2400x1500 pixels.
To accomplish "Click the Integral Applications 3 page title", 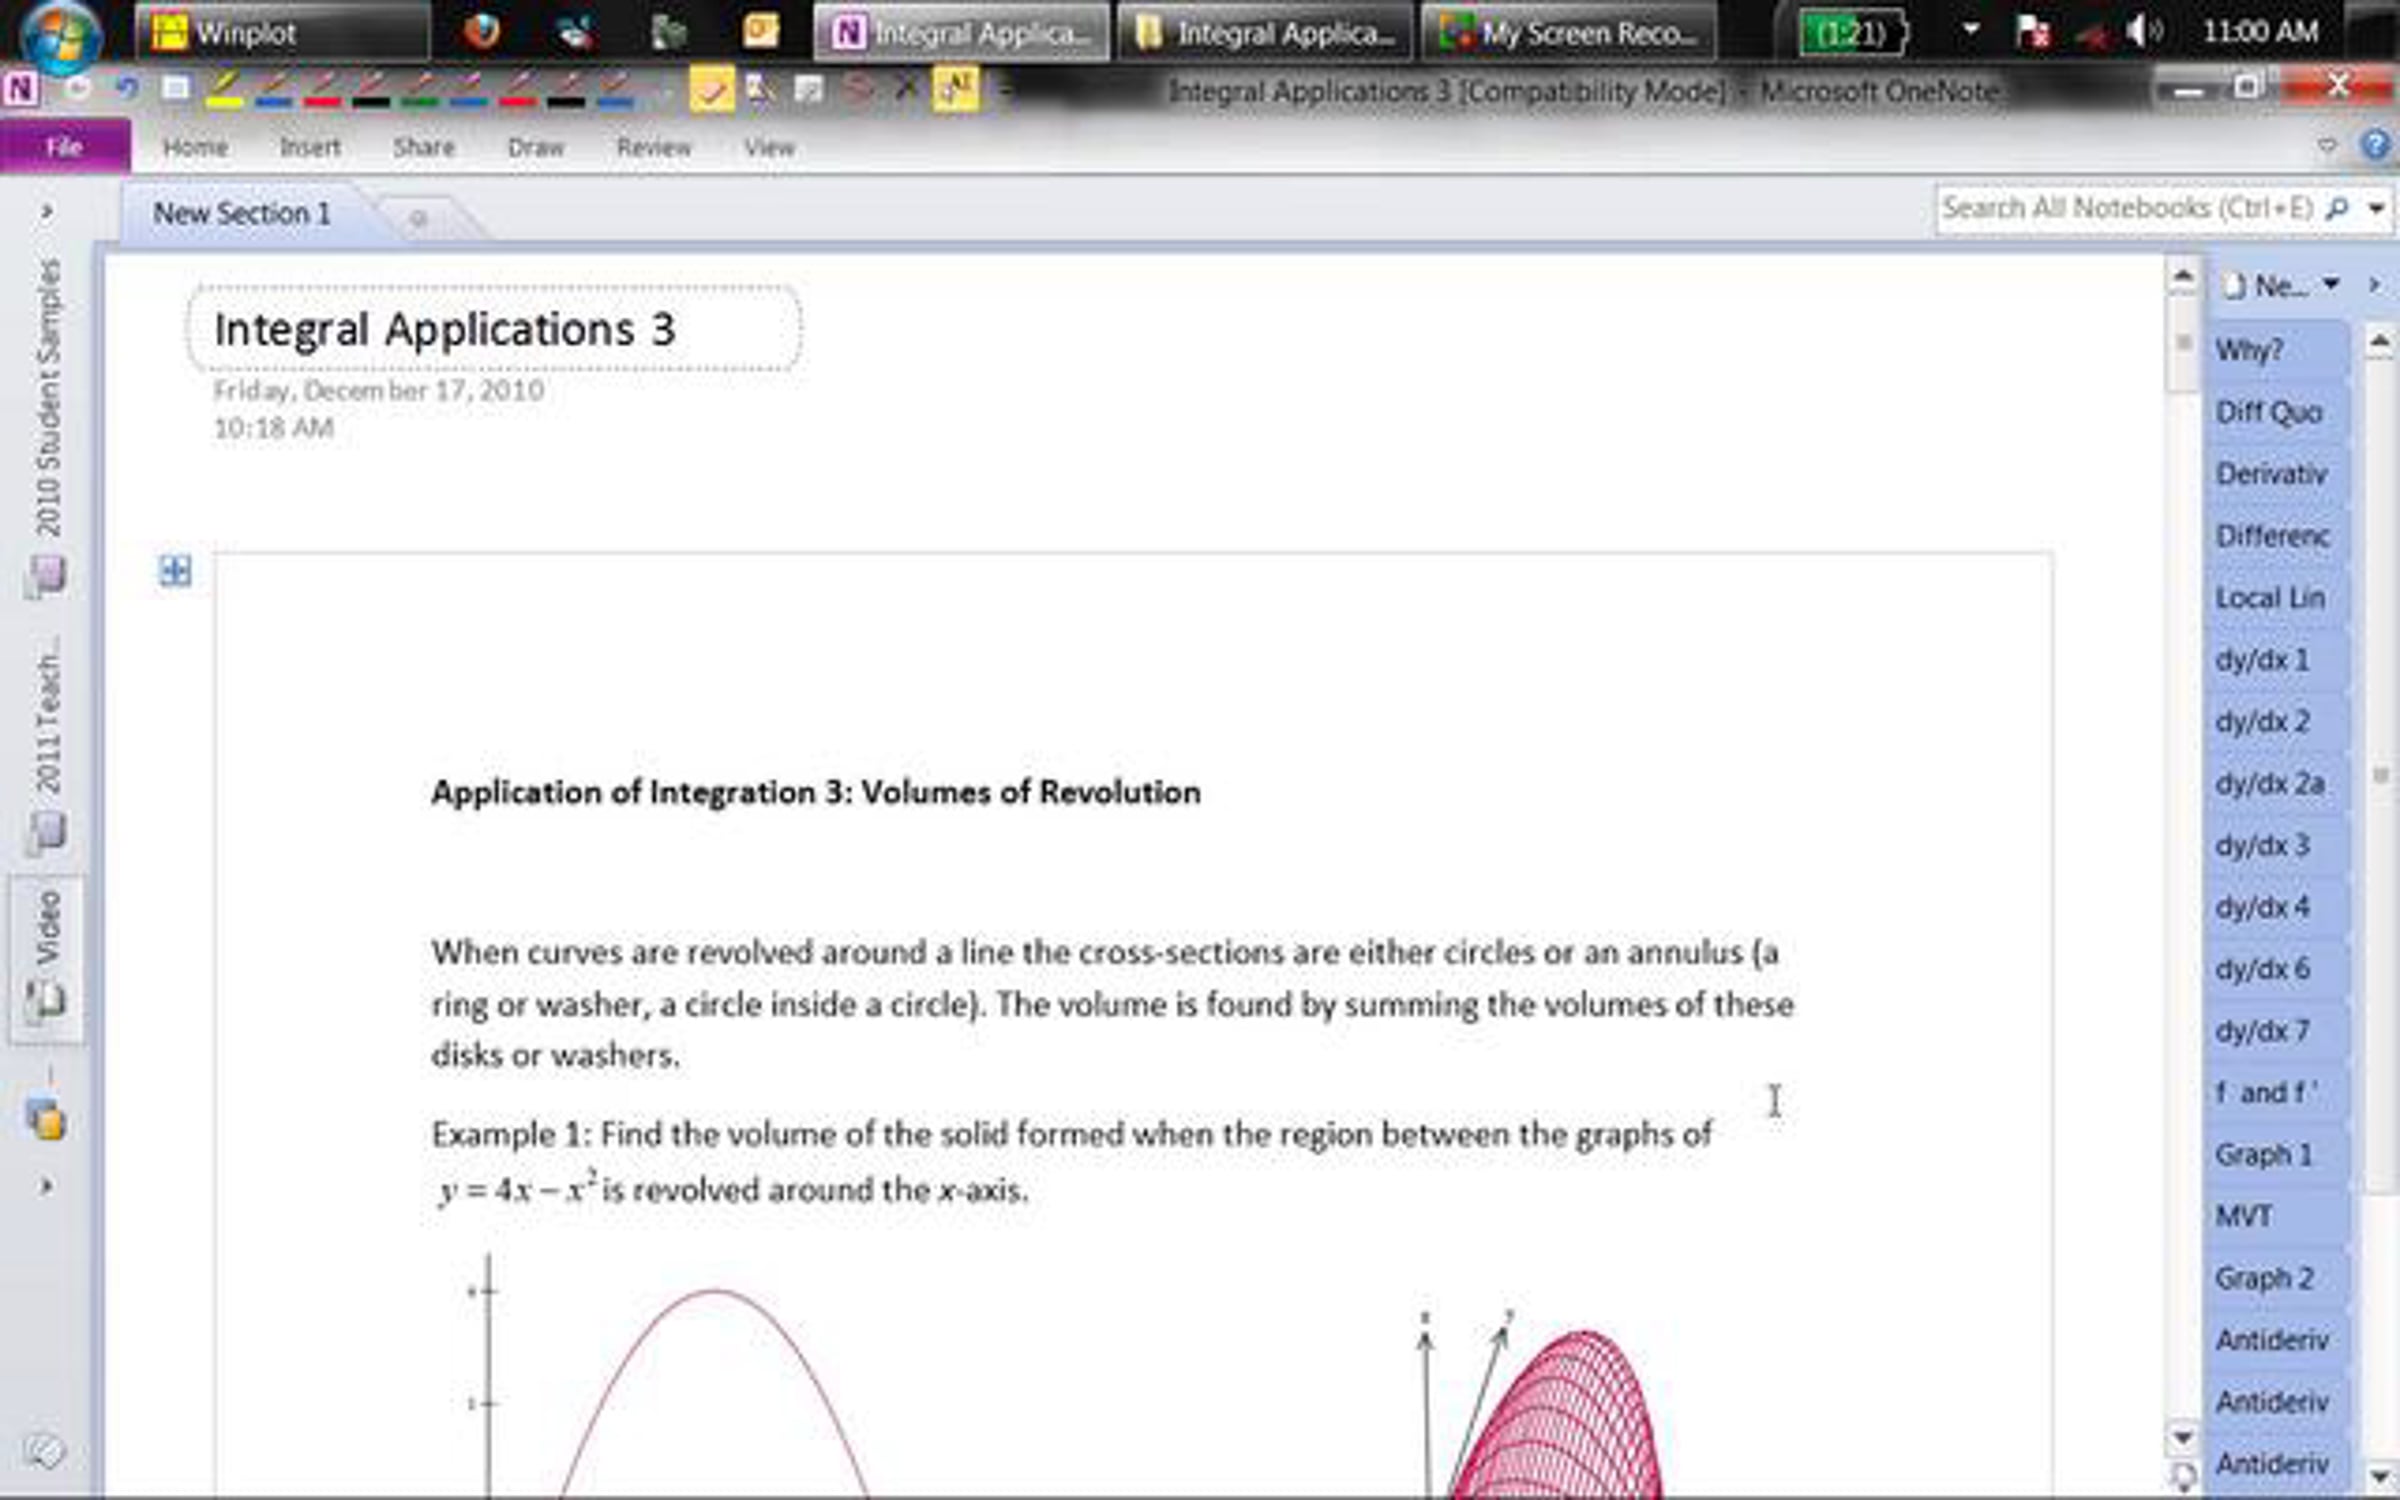I will coord(445,330).
